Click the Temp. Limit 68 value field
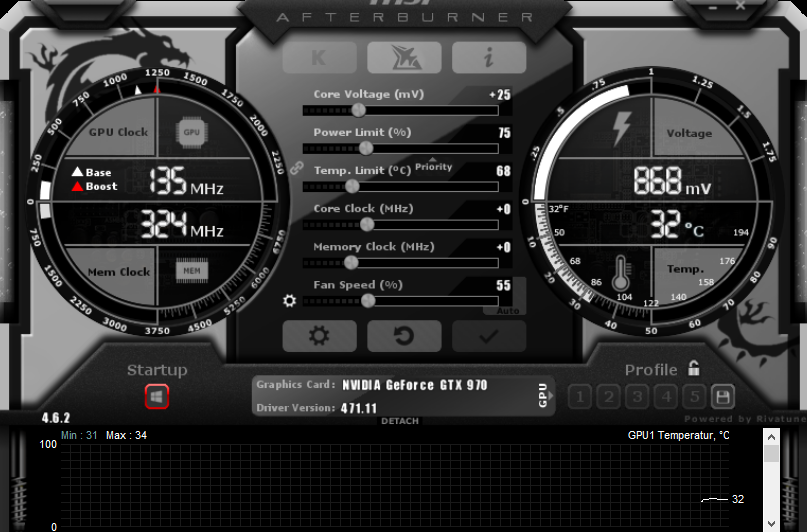Screen dimensions: 807x532 click(503, 171)
